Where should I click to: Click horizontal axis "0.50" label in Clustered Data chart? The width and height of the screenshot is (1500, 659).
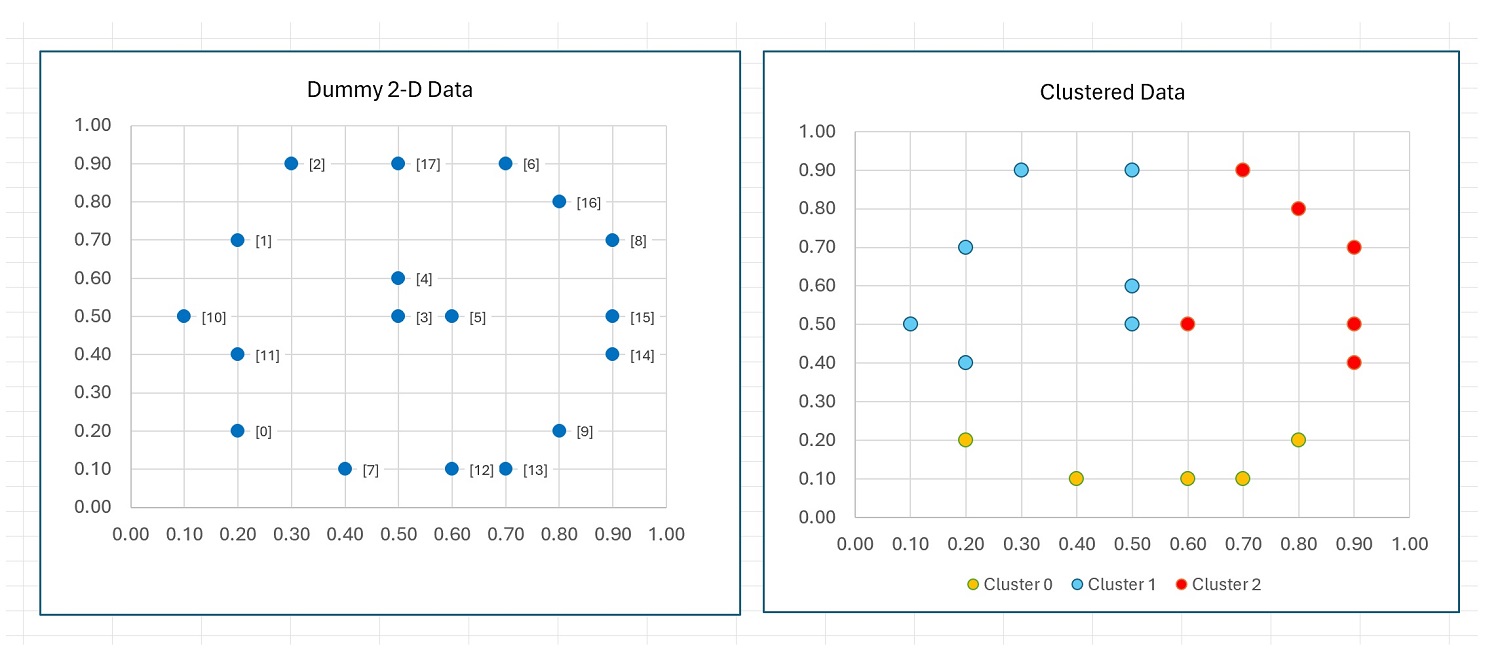pos(1132,544)
